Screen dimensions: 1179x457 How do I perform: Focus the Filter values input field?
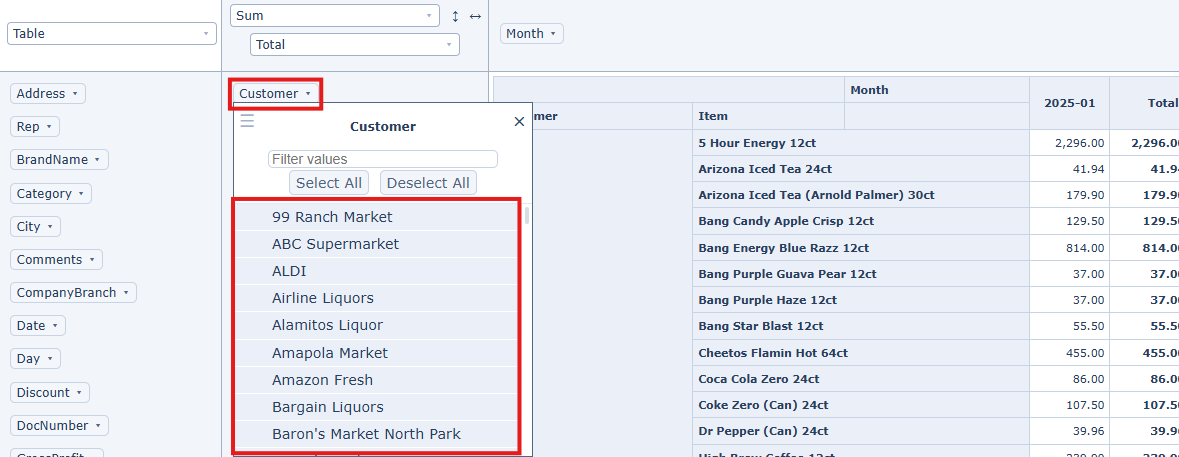(x=383, y=159)
